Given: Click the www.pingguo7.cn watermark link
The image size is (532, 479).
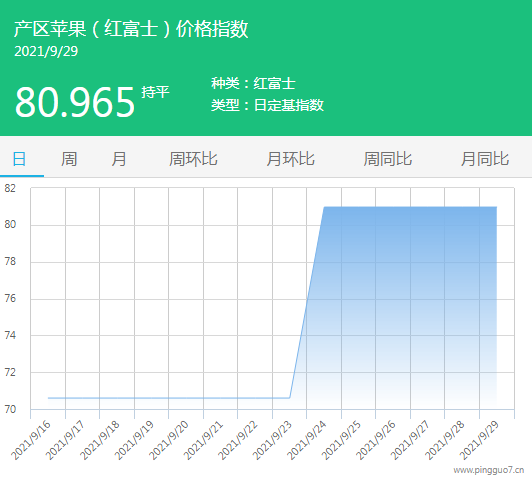Looking at the screenshot, I should click(x=489, y=470).
